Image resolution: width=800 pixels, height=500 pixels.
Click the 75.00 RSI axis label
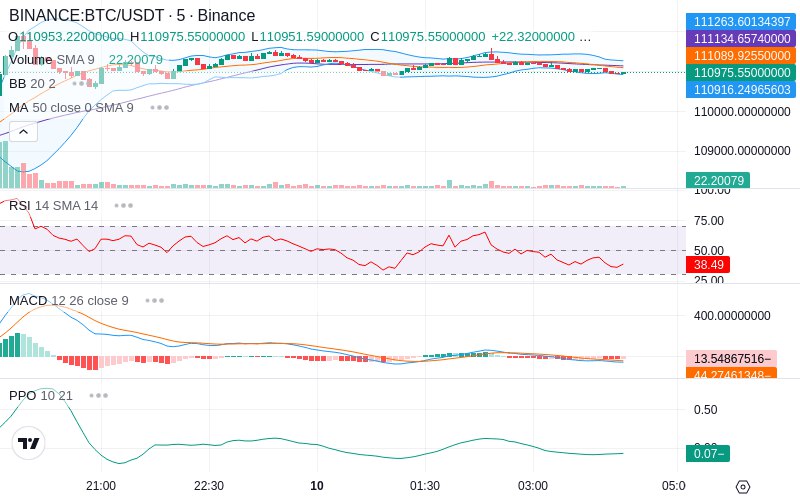709,221
